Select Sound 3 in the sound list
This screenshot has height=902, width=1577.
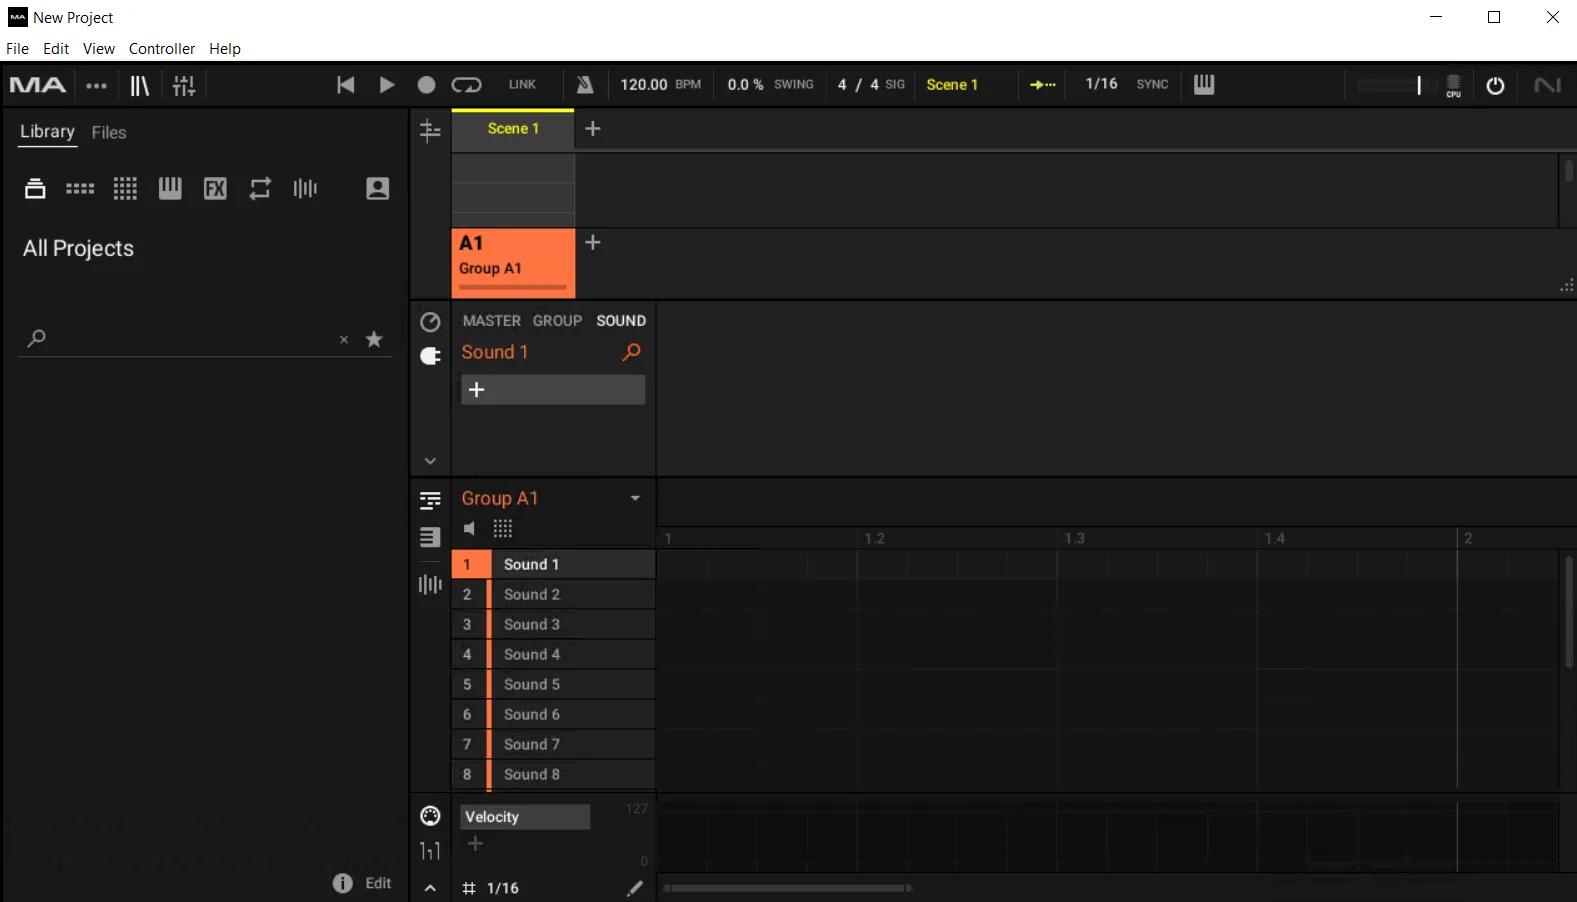point(553,624)
